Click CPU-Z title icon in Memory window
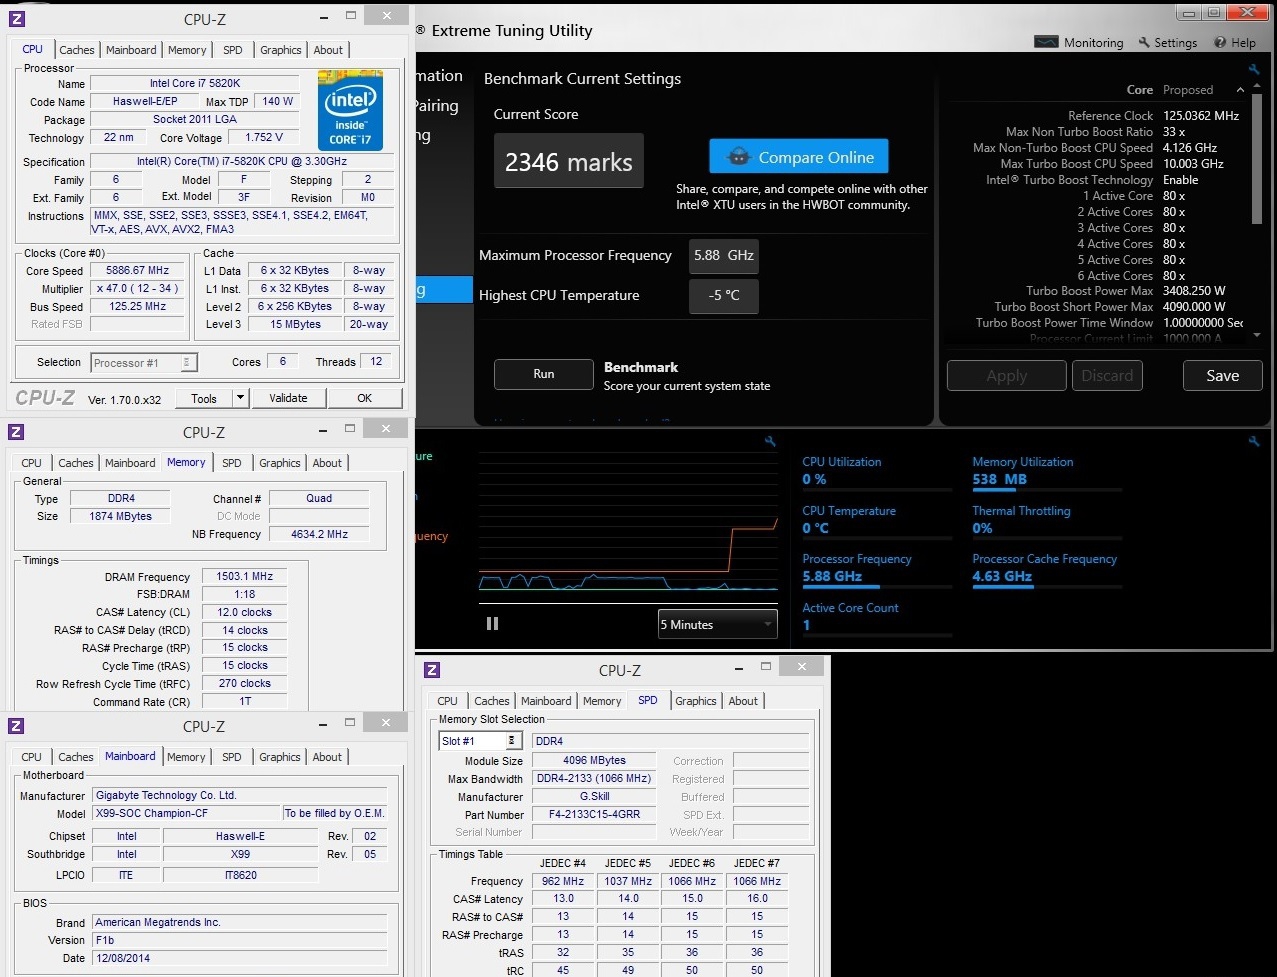The image size is (1277, 977). click(16, 432)
